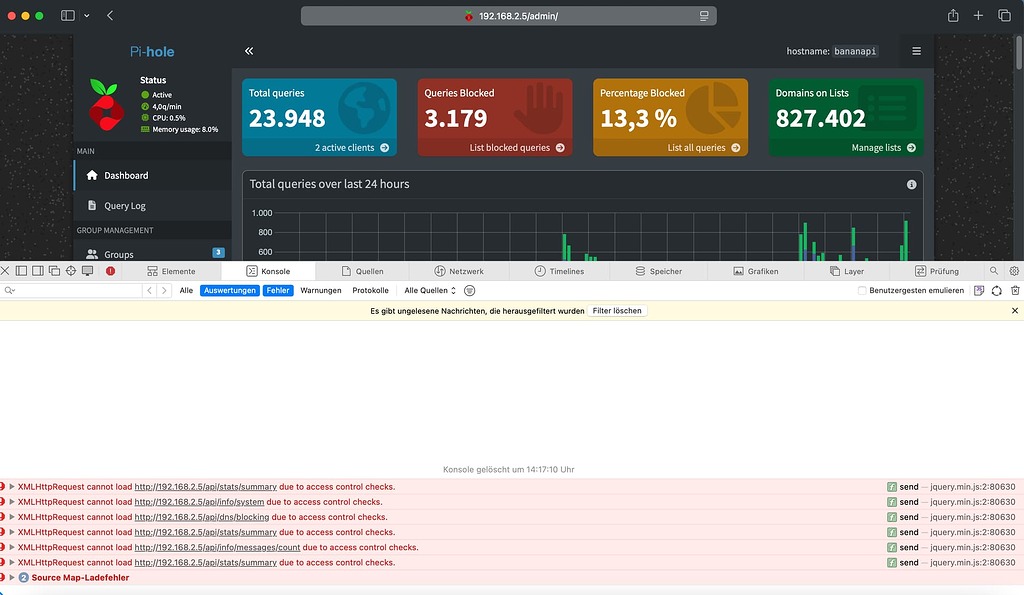Expand the 'Source Map-Ladefehler' group
1024x595 pixels.
click(x=12, y=577)
